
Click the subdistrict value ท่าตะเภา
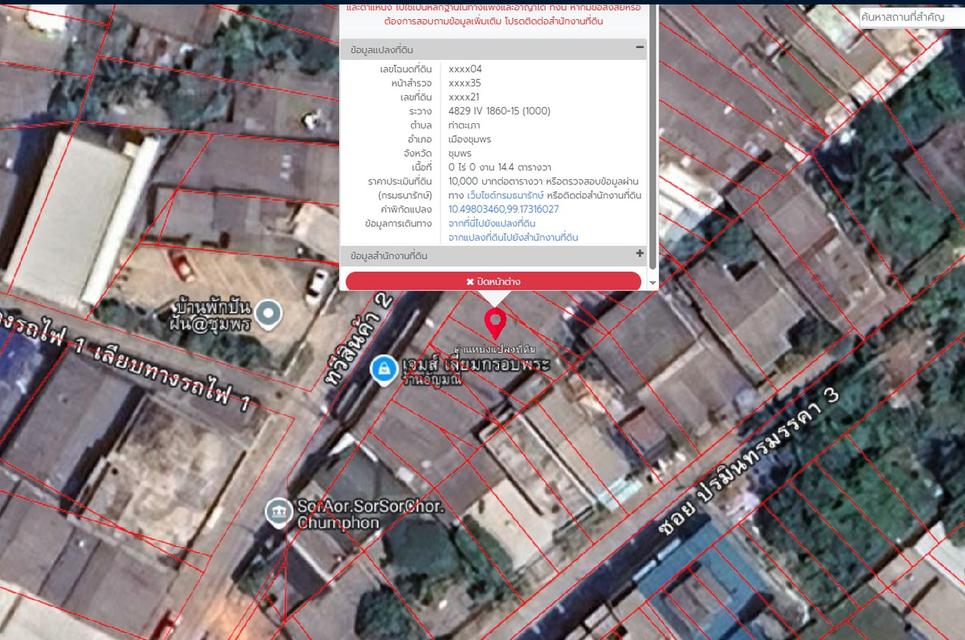tap(464, 126)
